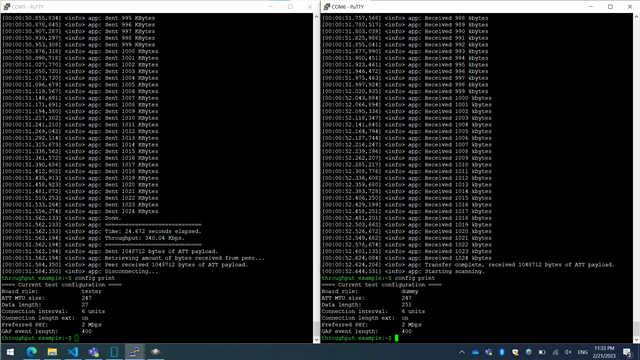
Task: Click the muted volume tray icon
Action: pyautogui.click(x=568, y=352)
